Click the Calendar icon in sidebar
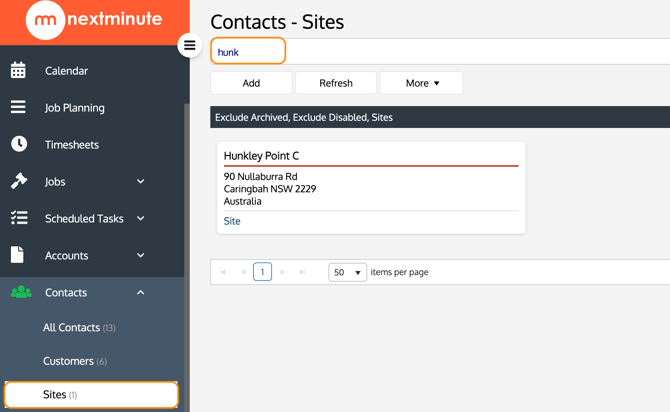 point(18,71)
